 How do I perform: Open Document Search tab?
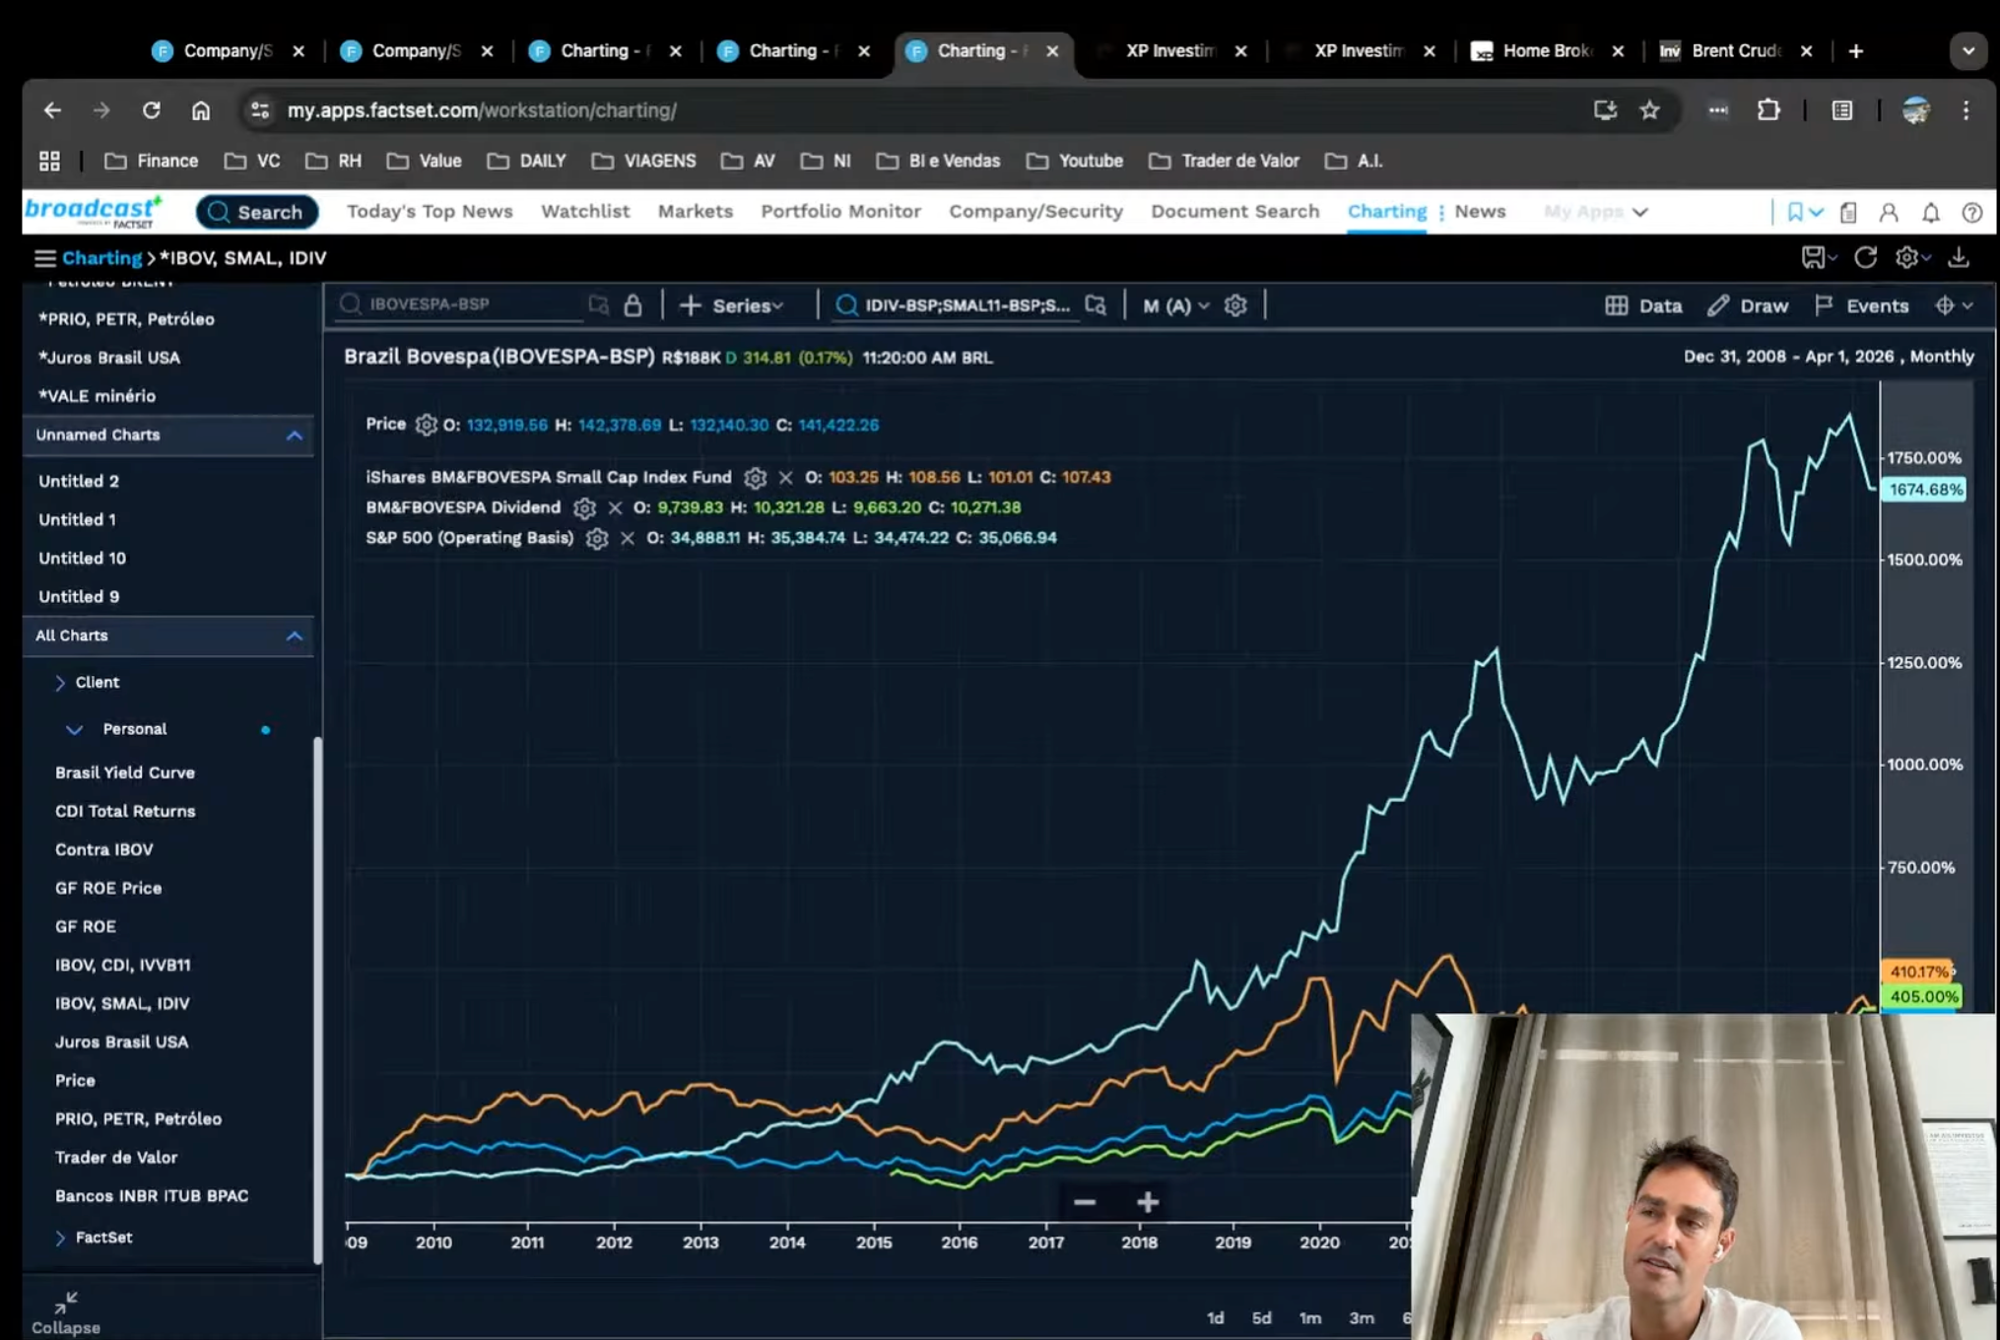1235,211
